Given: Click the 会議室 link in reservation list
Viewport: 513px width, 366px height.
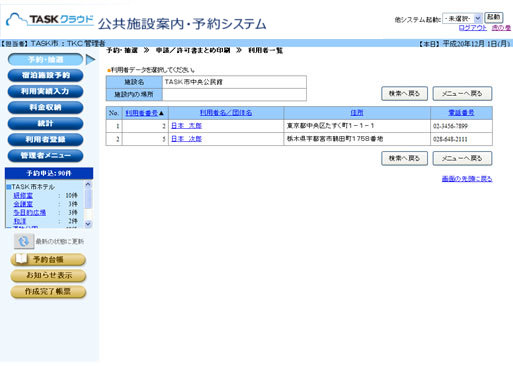Looking at the screenshot, I should tap(23, 204).
